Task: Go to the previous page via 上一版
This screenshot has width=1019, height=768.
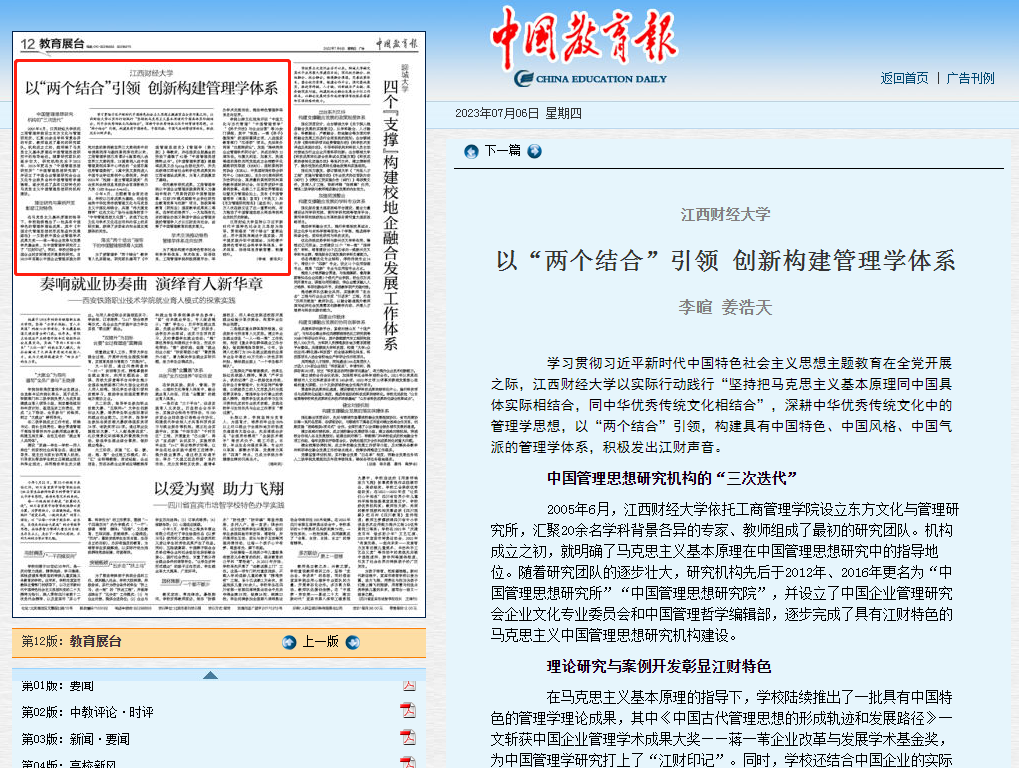Action: [320, 642]
